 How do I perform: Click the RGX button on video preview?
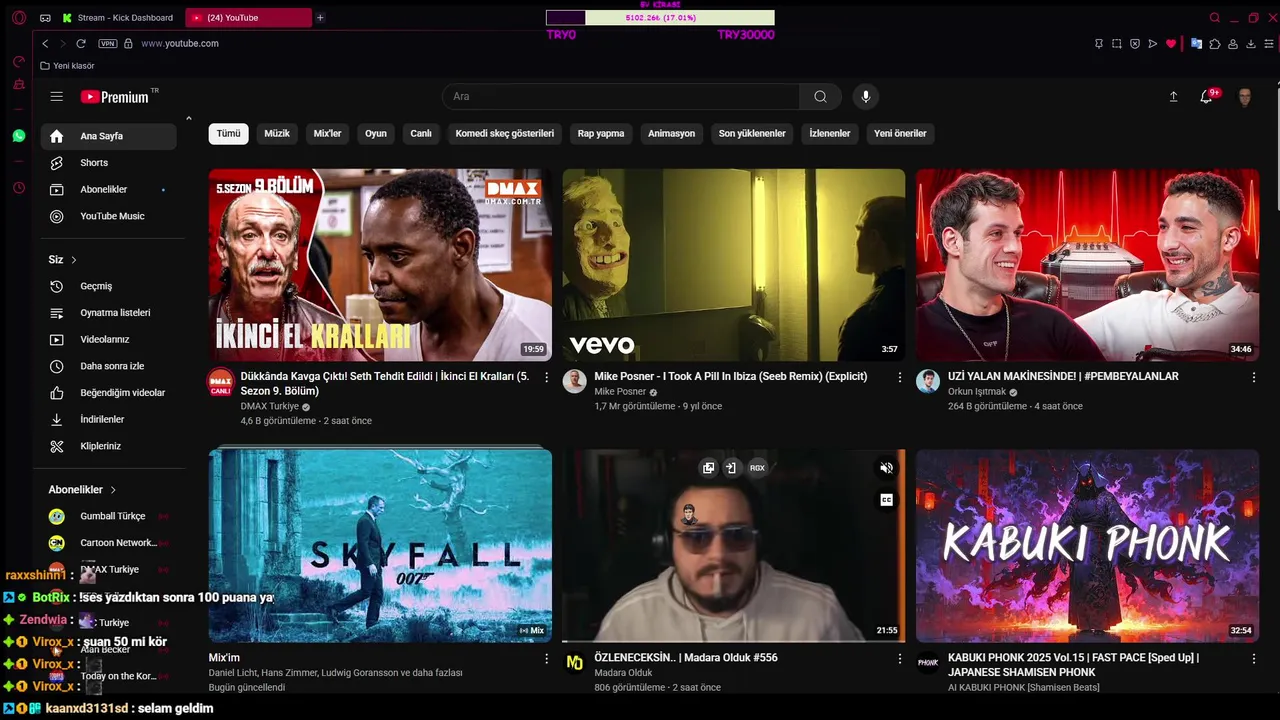click(x=757, y=468)
